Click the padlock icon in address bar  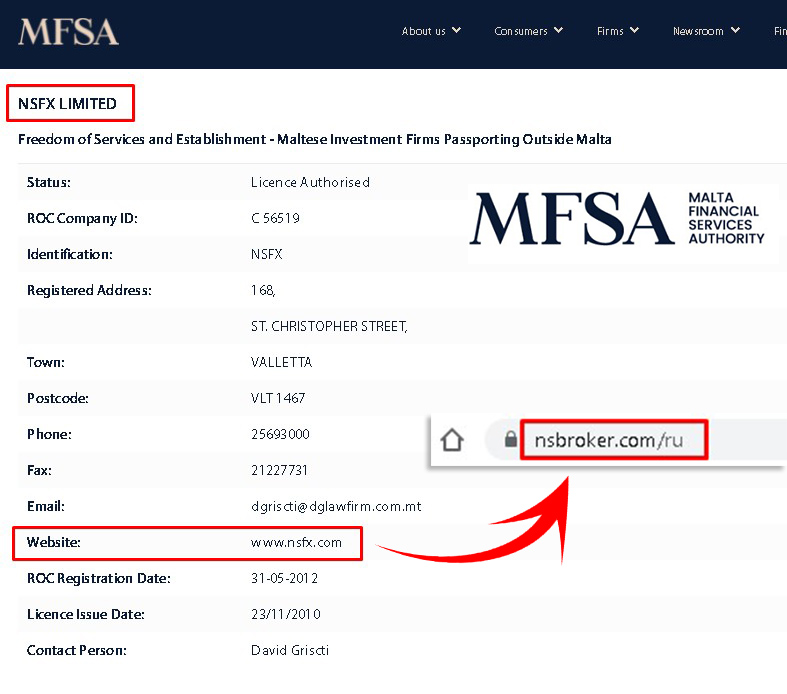[x=510, y=439]
